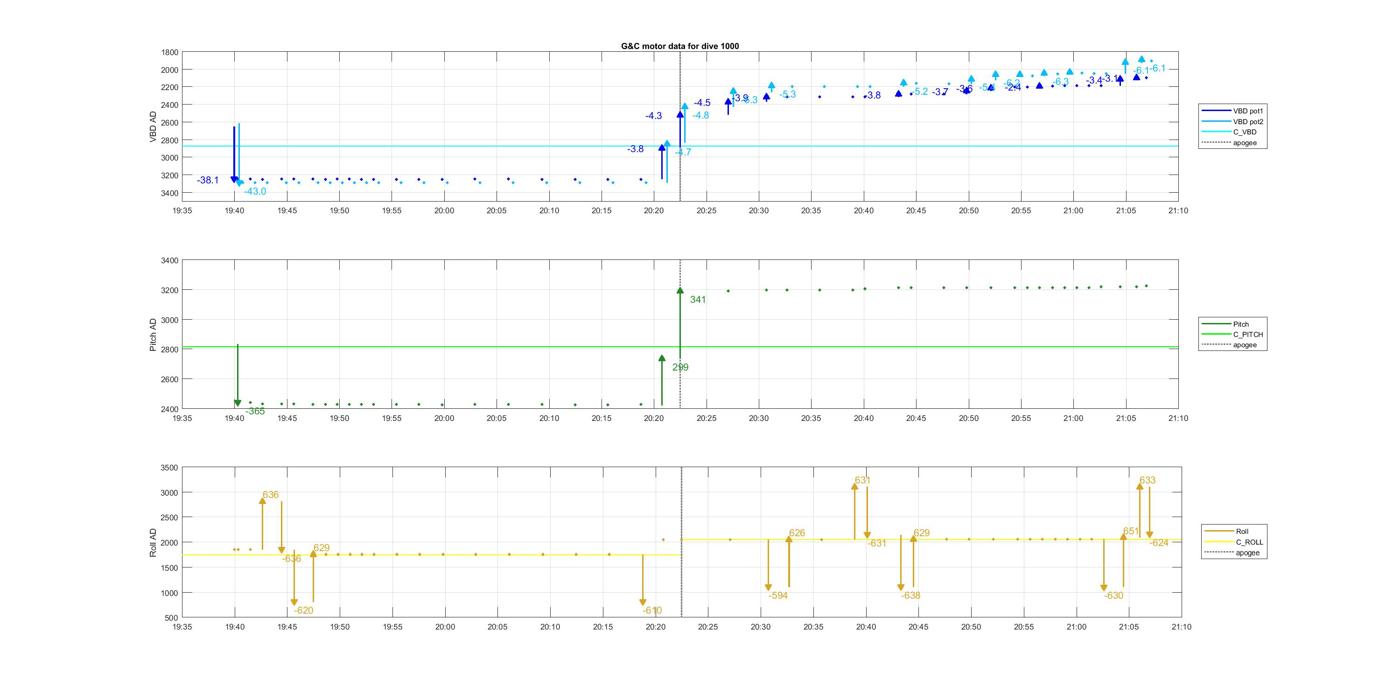Click the dark blue -38.1 downward arrow in the VBD plot
This screenshot has width=1400, height=693.
(234, 155)
